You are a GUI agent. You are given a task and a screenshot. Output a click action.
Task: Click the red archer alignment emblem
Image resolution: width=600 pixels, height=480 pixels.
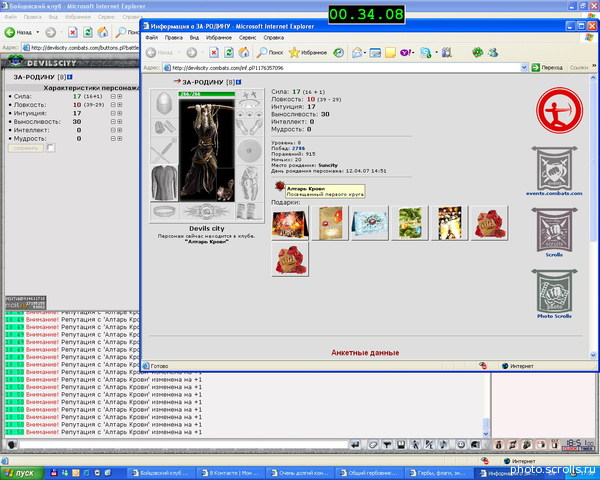[559, 110]
